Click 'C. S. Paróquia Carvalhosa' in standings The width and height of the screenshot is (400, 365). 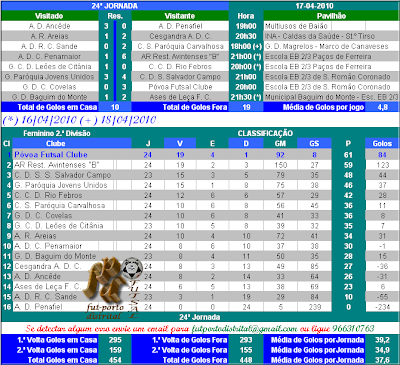[x=59, y=205]
